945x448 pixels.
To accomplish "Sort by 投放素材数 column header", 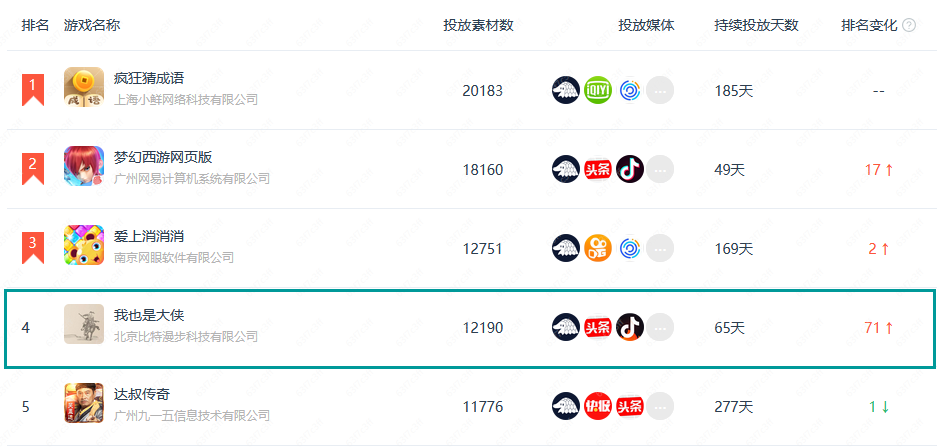I will tap(479, 25).
